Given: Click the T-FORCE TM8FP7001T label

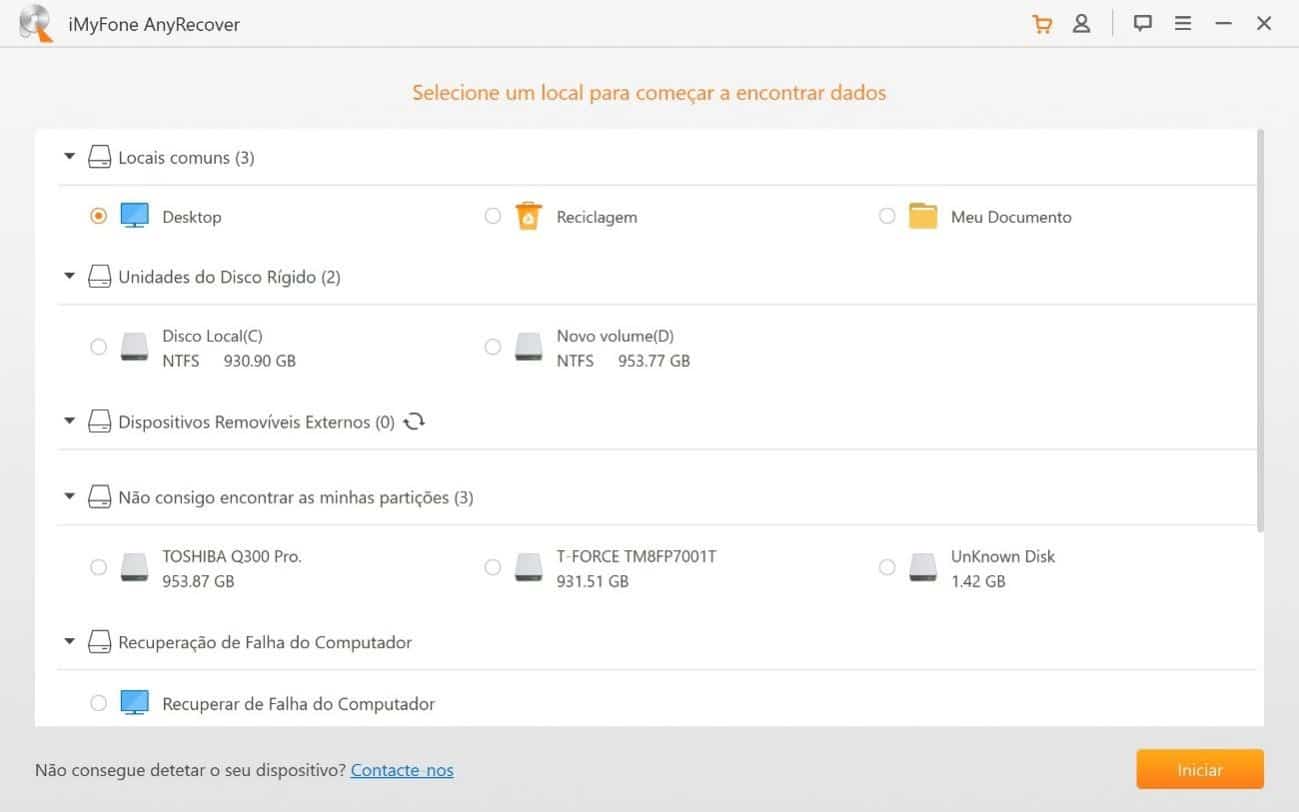Looking at the screenshot, I should 637,556.
